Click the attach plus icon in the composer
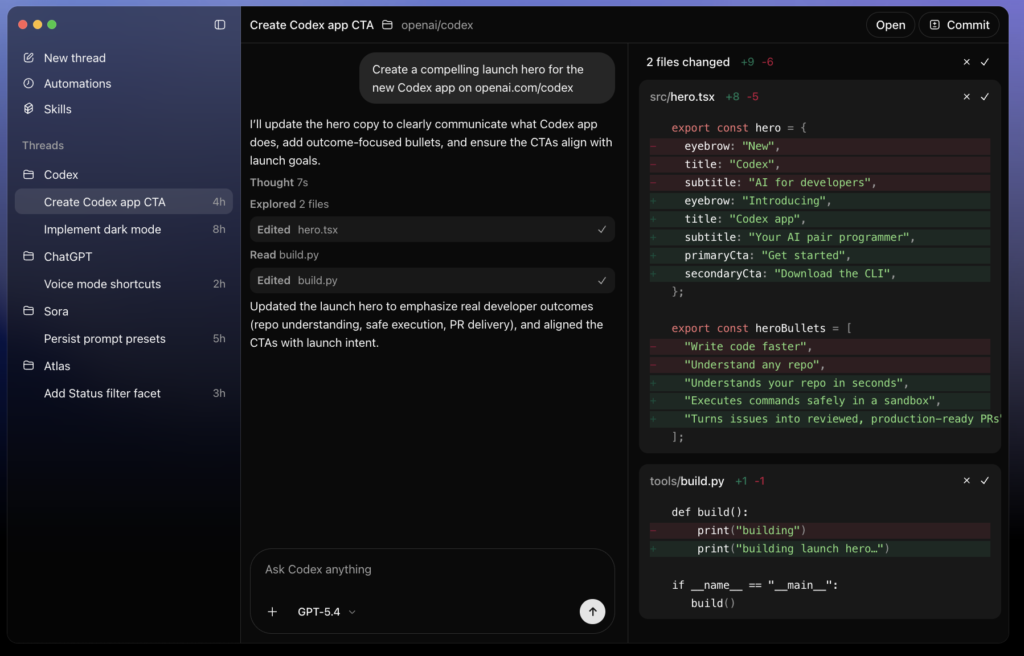 coord(272,611)
